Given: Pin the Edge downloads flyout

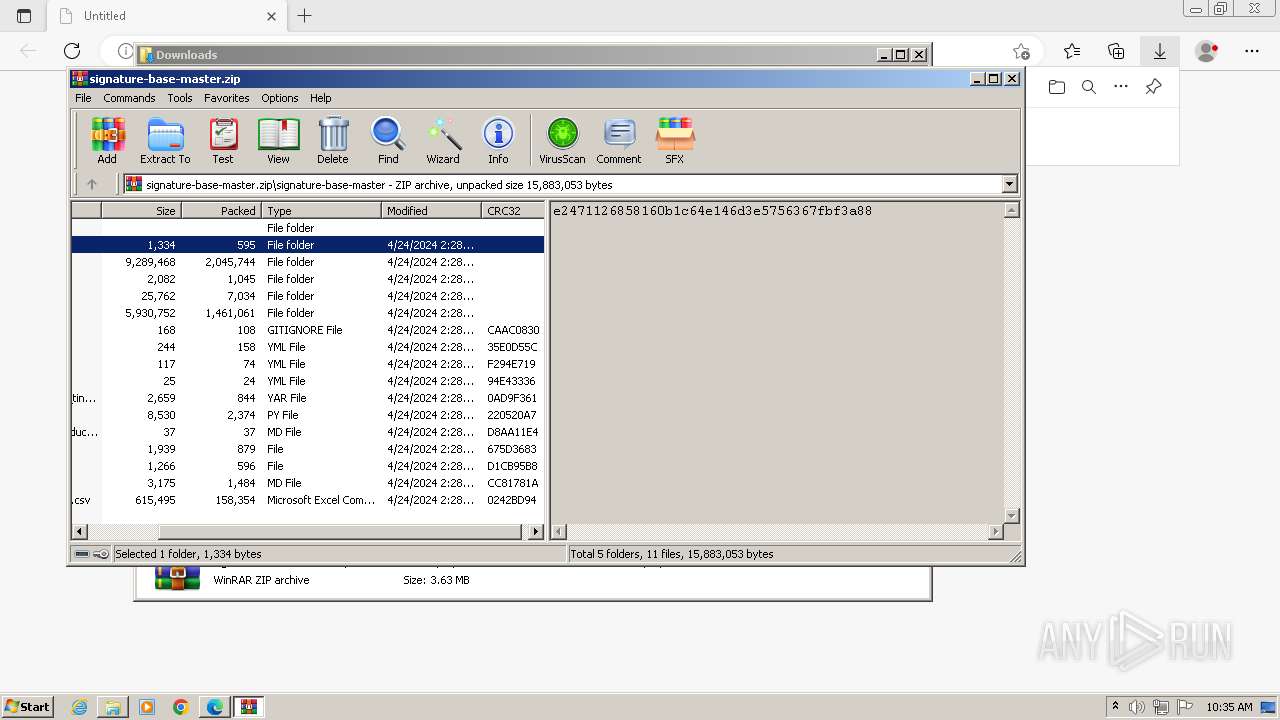Looking at the screenshot, I should 1153,87.
